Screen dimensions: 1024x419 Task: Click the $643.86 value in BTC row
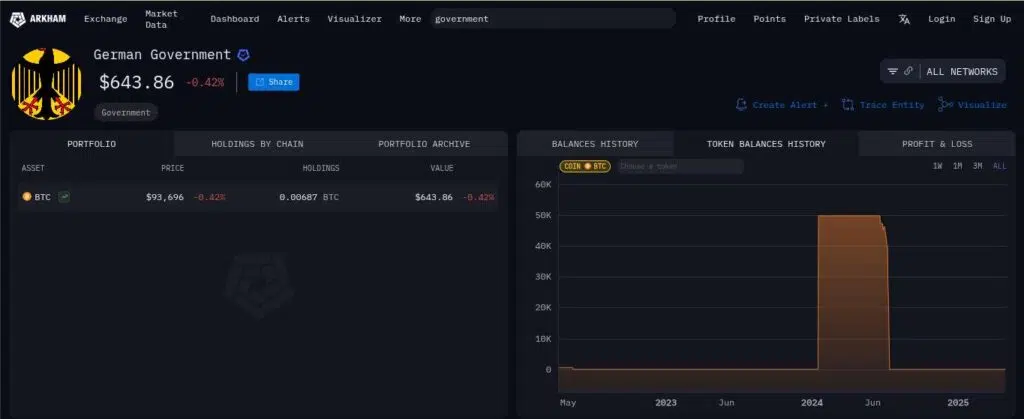coord(434,197)
